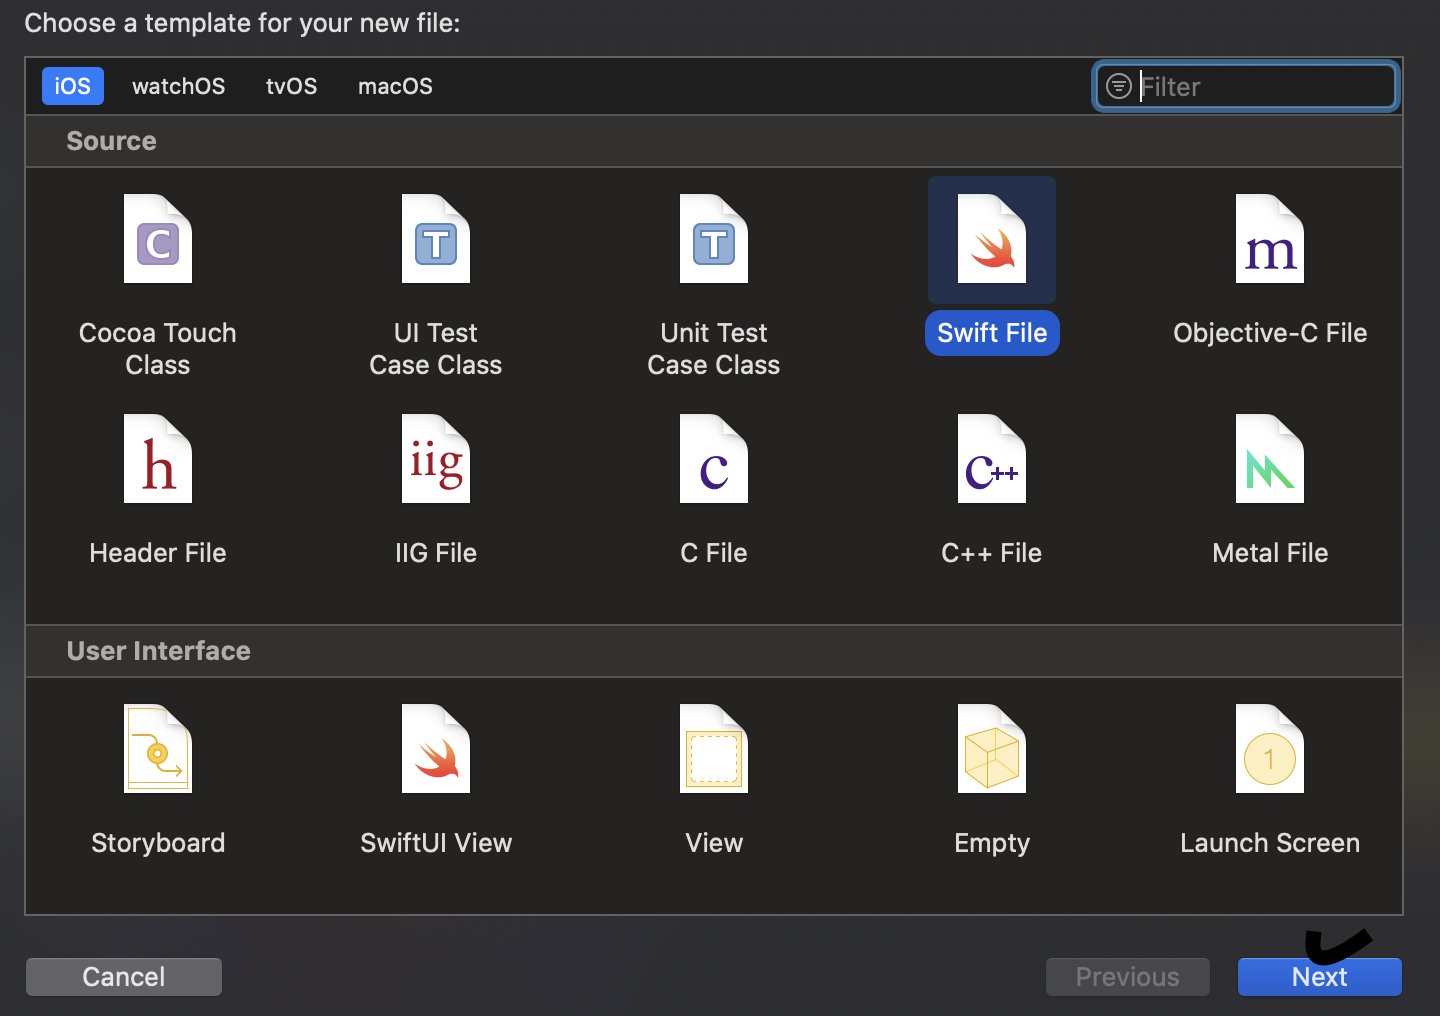Click the C File label
The height and width of the screenshot is (1016, 1440).
click(714, 553)
